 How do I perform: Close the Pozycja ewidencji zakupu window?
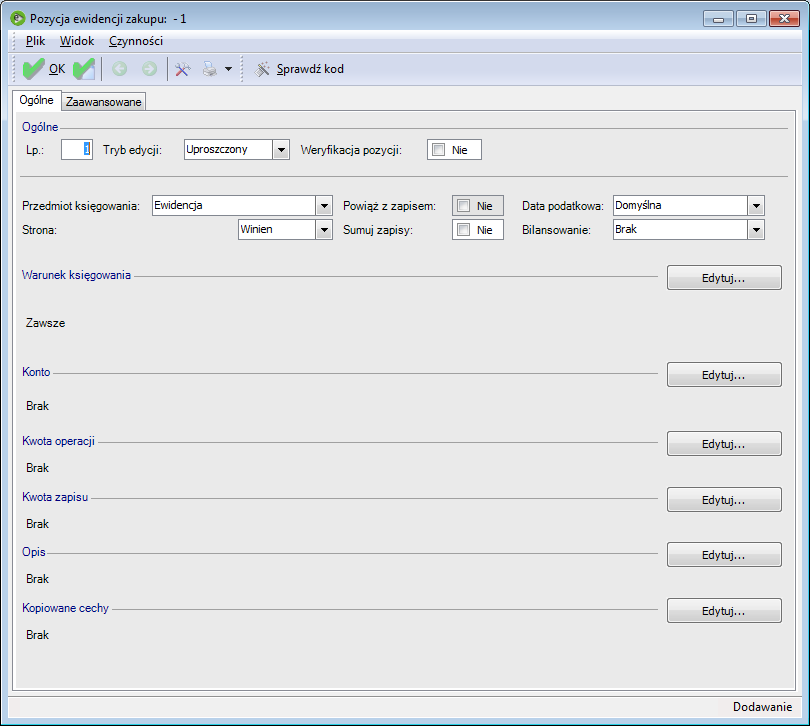784,19
